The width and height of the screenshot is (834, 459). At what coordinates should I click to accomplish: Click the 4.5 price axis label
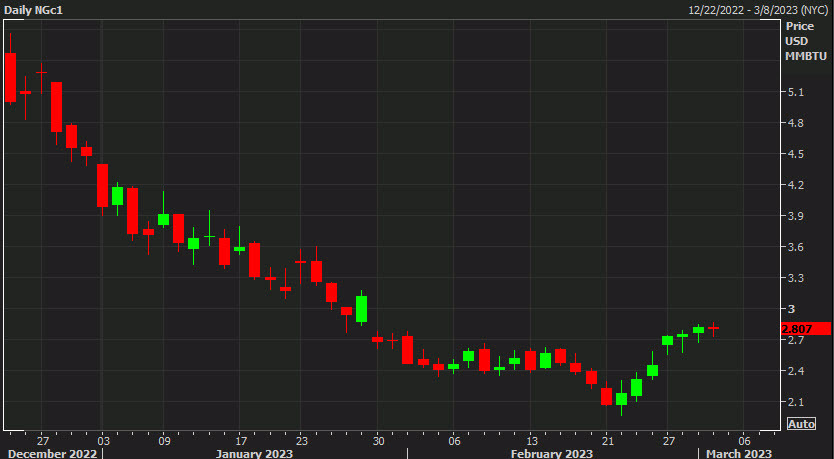(x=796, y=154)
